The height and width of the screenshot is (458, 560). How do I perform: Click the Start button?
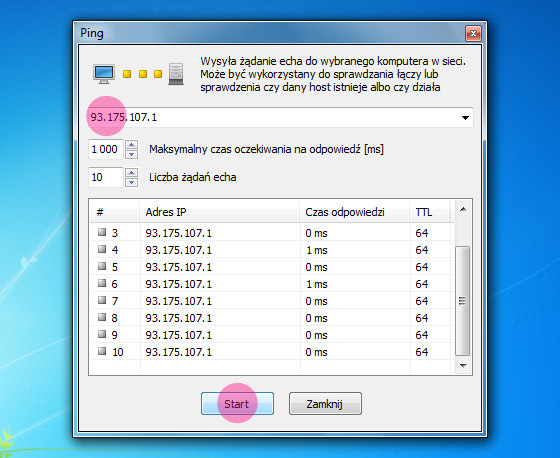(x=237, y=404)
